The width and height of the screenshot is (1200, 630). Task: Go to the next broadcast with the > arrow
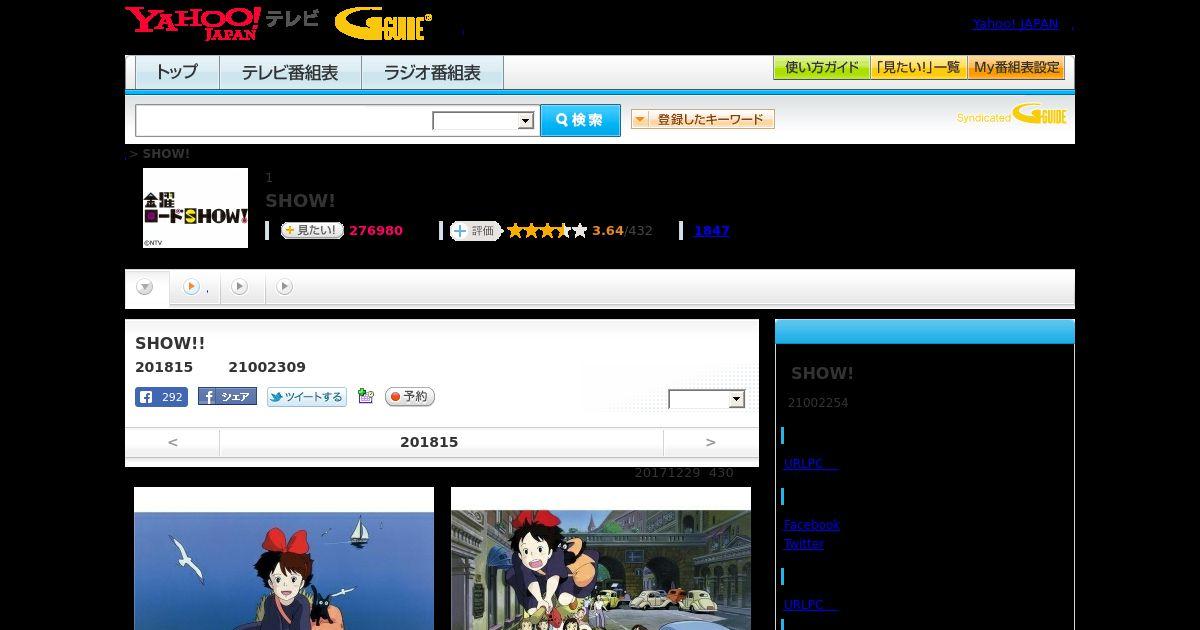pos(711,442)
